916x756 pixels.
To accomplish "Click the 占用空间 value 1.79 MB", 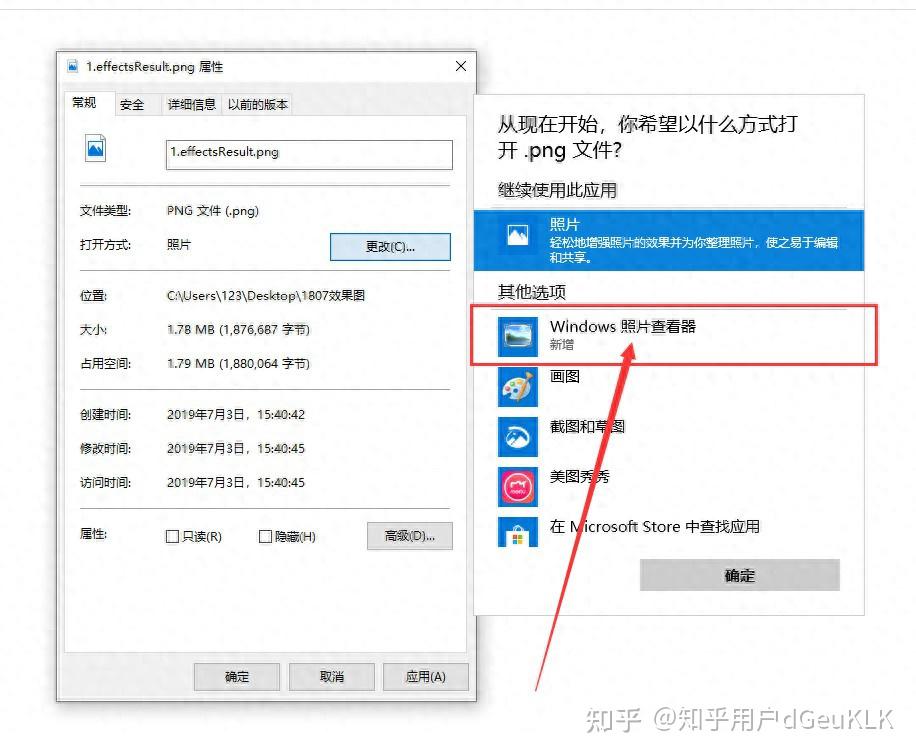I will pos(238,363).
